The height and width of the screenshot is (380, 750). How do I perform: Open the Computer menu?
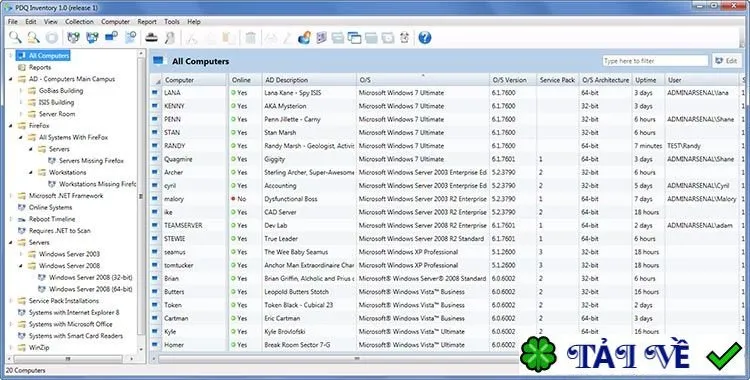click(115, 22)
